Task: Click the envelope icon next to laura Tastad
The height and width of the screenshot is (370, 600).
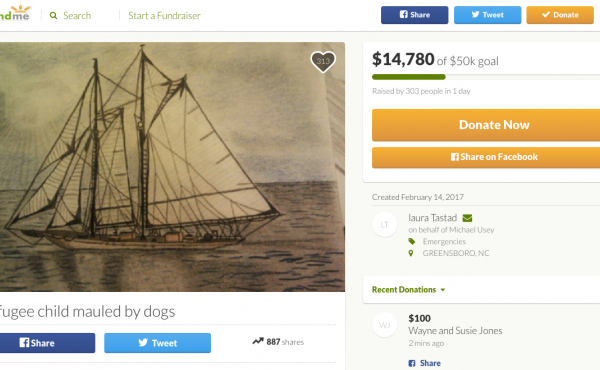Action: click(x=467, y=218)
